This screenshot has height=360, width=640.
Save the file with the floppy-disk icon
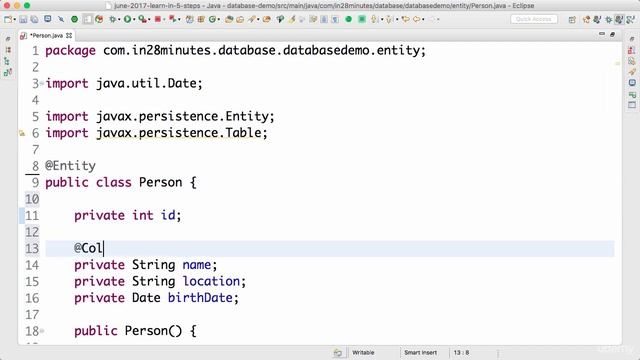point(23,19)
